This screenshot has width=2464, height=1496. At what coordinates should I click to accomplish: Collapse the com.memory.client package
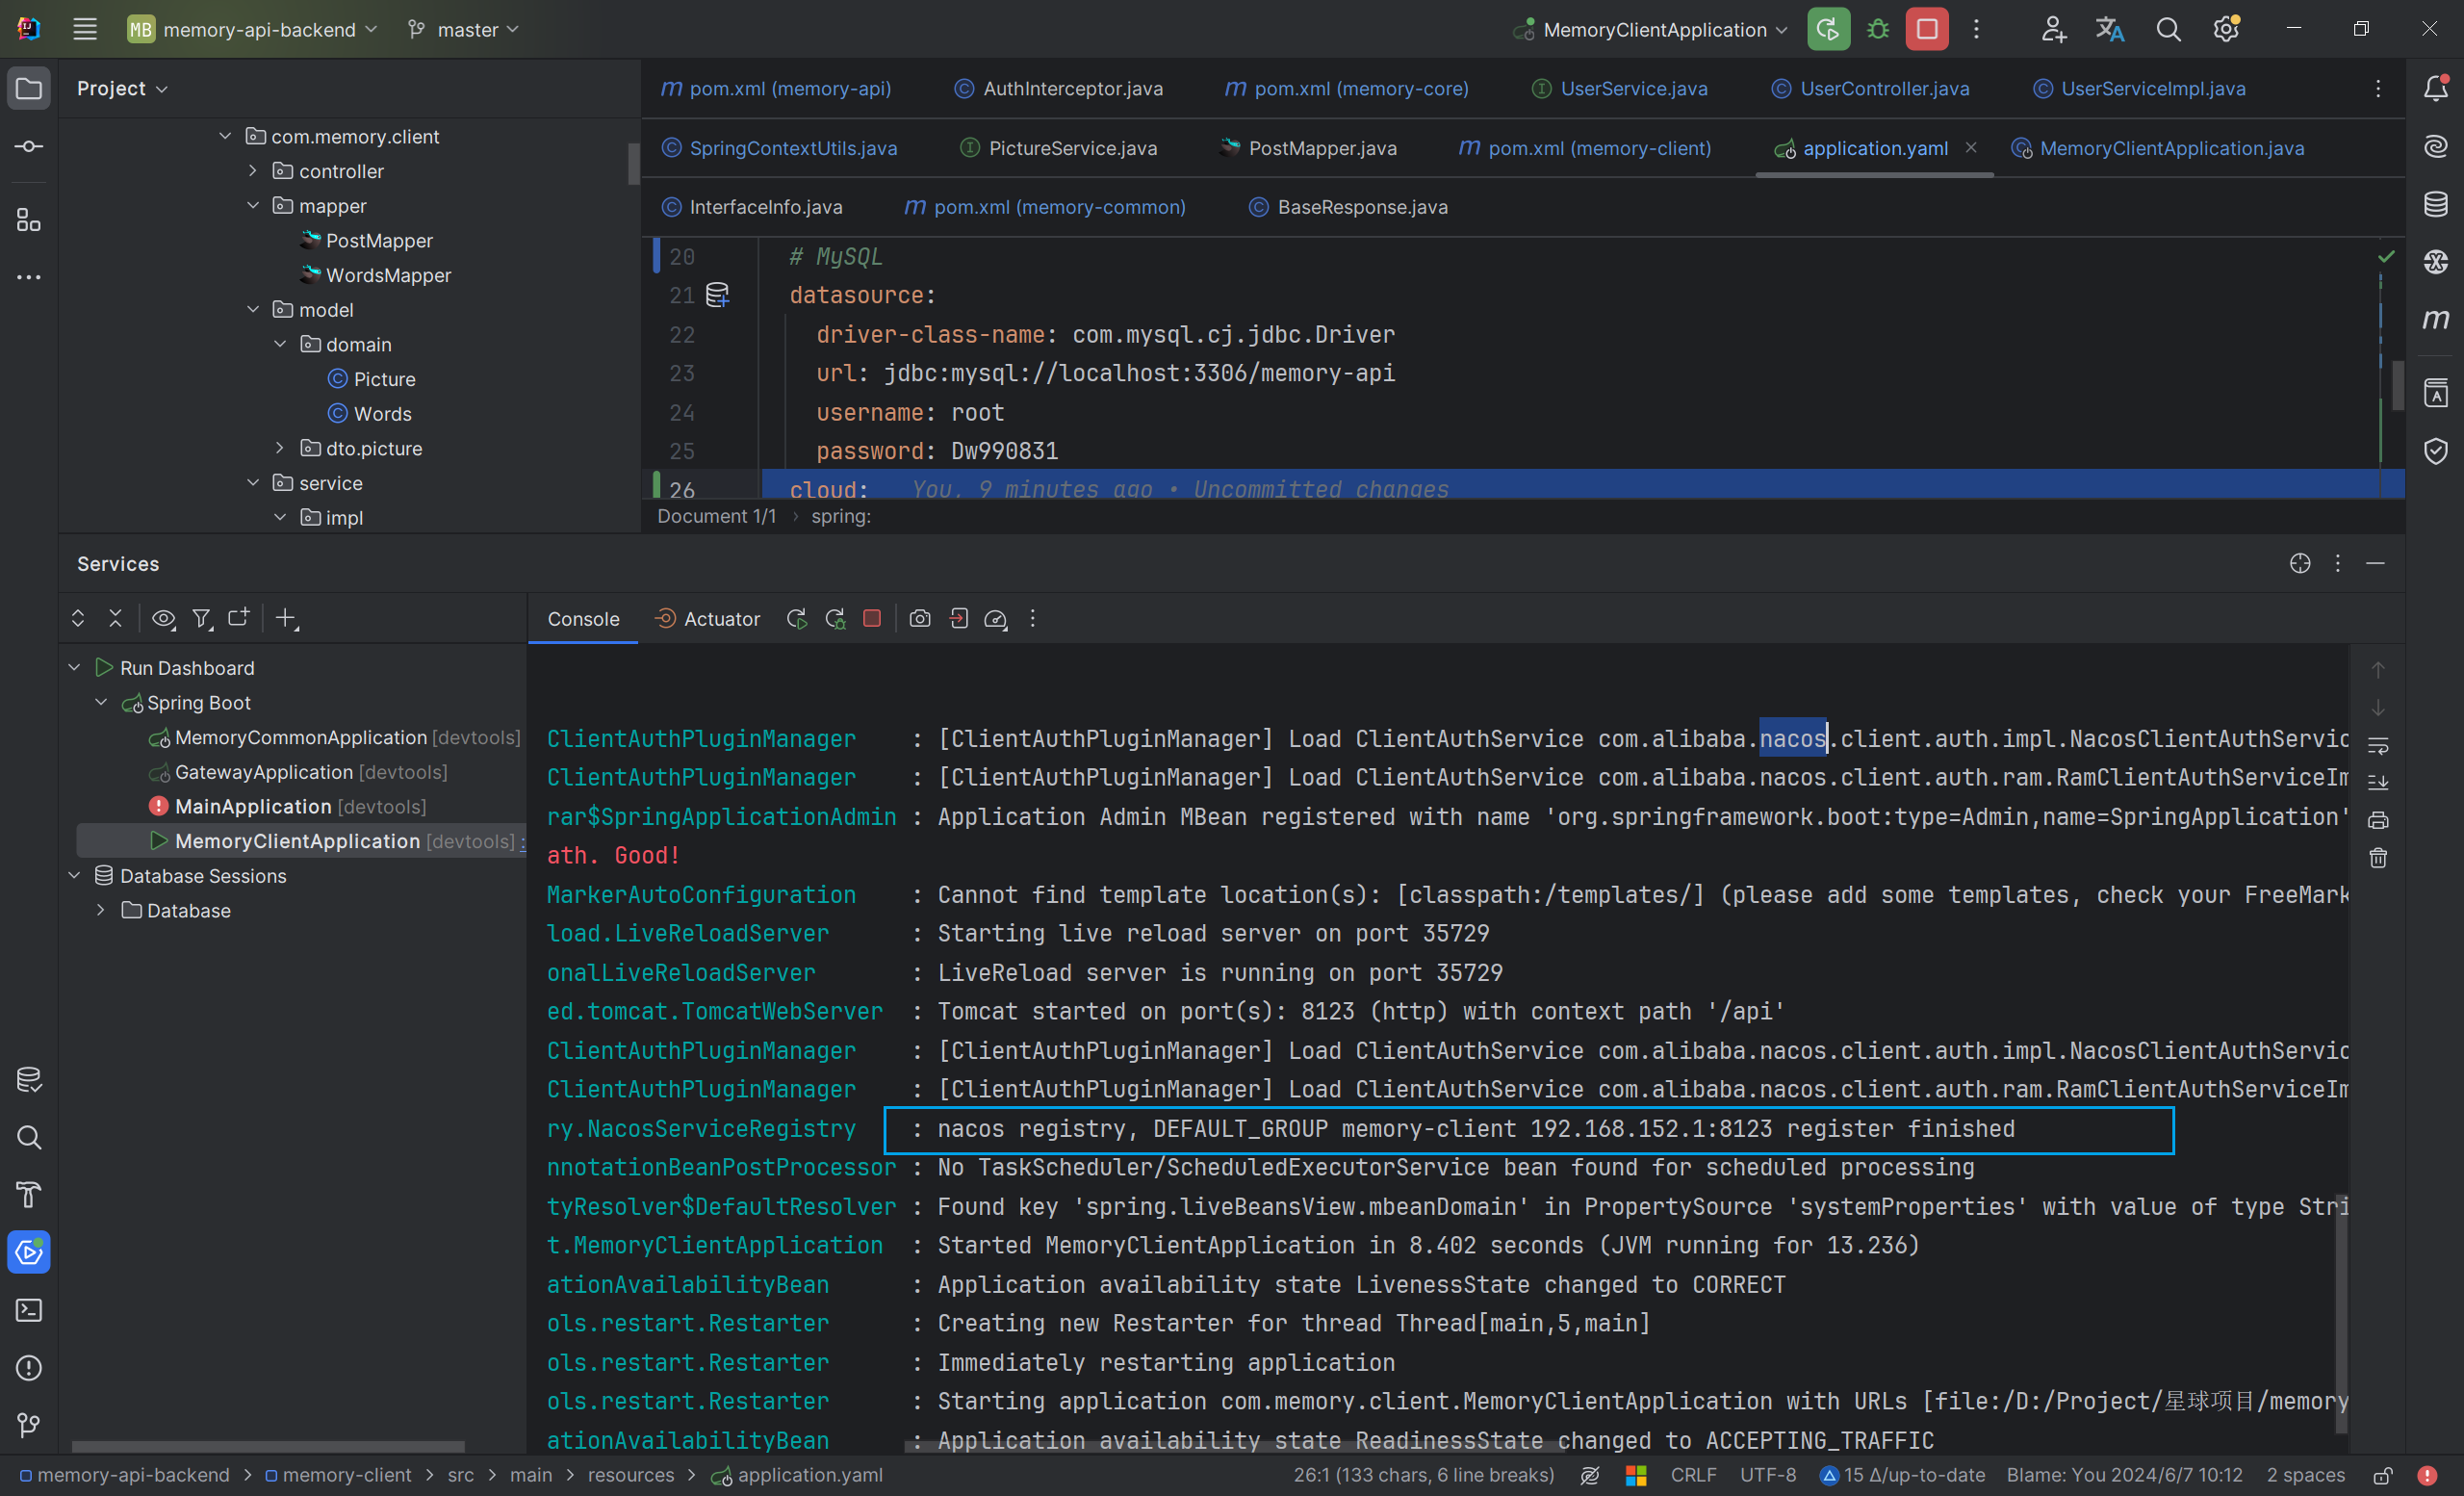(225, 136)
